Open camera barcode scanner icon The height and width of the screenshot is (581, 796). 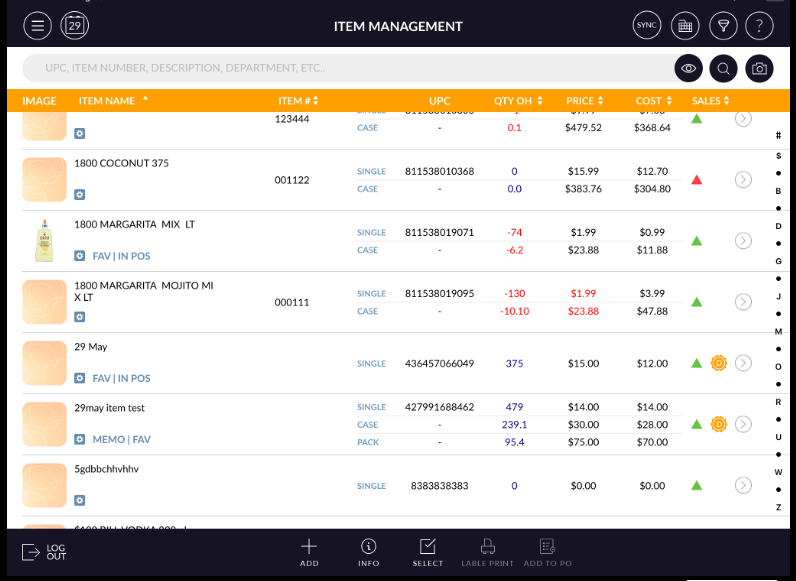759,68
